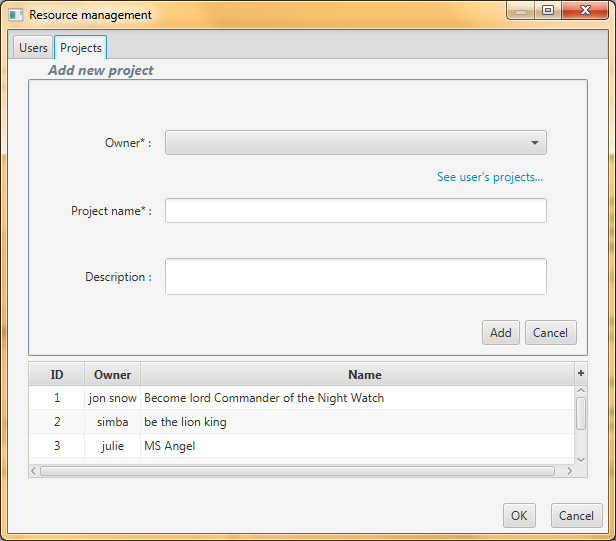Click the table scroll up arrow
The width and height of the screenshot is (616, 541).
581,391
